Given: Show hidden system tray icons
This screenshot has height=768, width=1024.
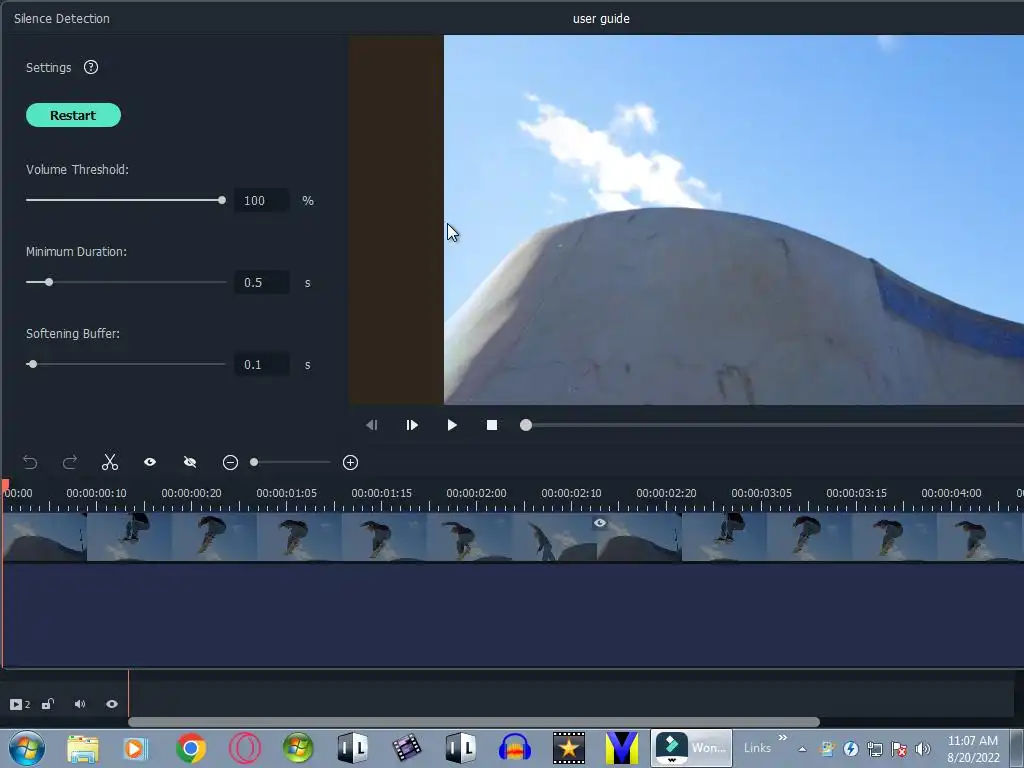Looking at the screenshot, I should point(803,749).
